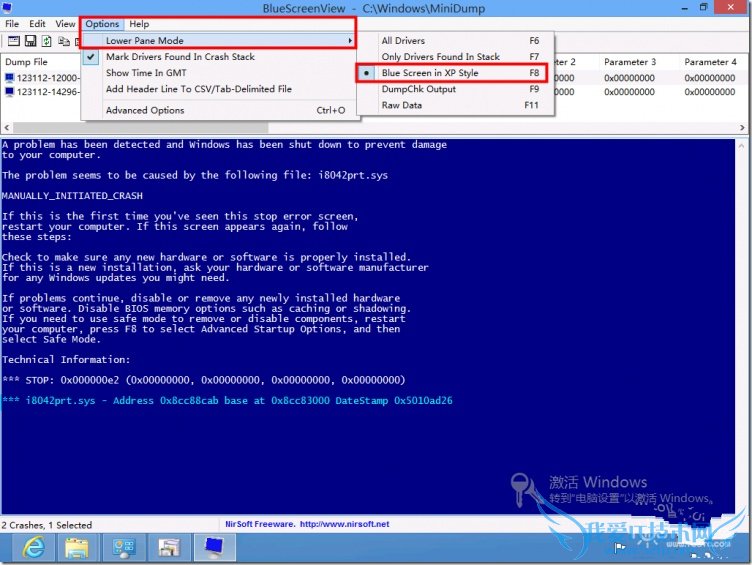Screen dimensions: 752x565
Task: Click the lower pane scroll up arrow
Action: [741, 146]
